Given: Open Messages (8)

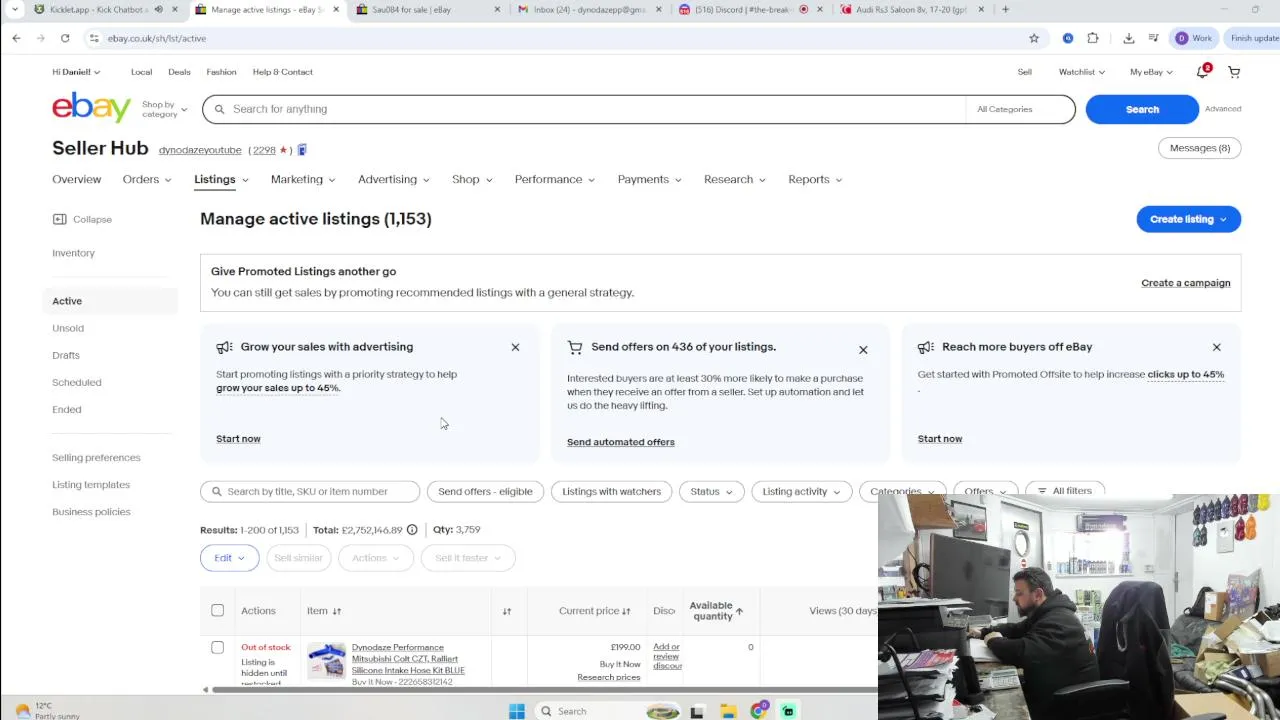Looking at the screenshot, I should [1200, 148].
